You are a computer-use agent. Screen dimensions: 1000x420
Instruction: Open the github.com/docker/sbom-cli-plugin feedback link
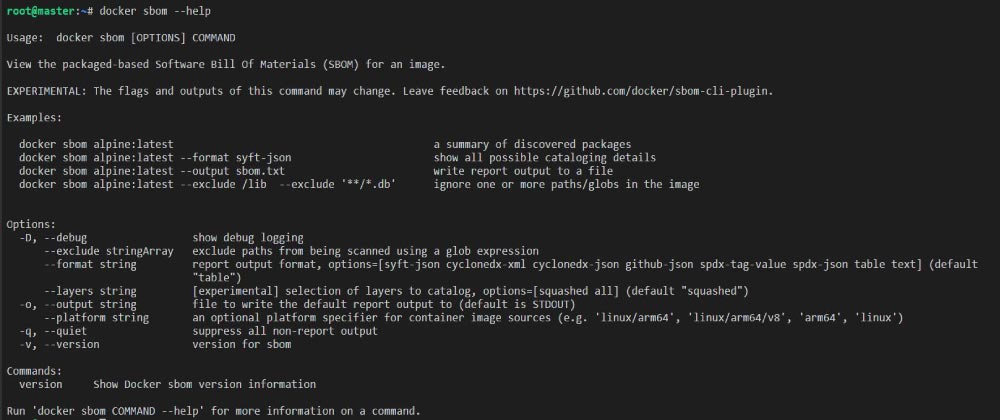(644, 91)
